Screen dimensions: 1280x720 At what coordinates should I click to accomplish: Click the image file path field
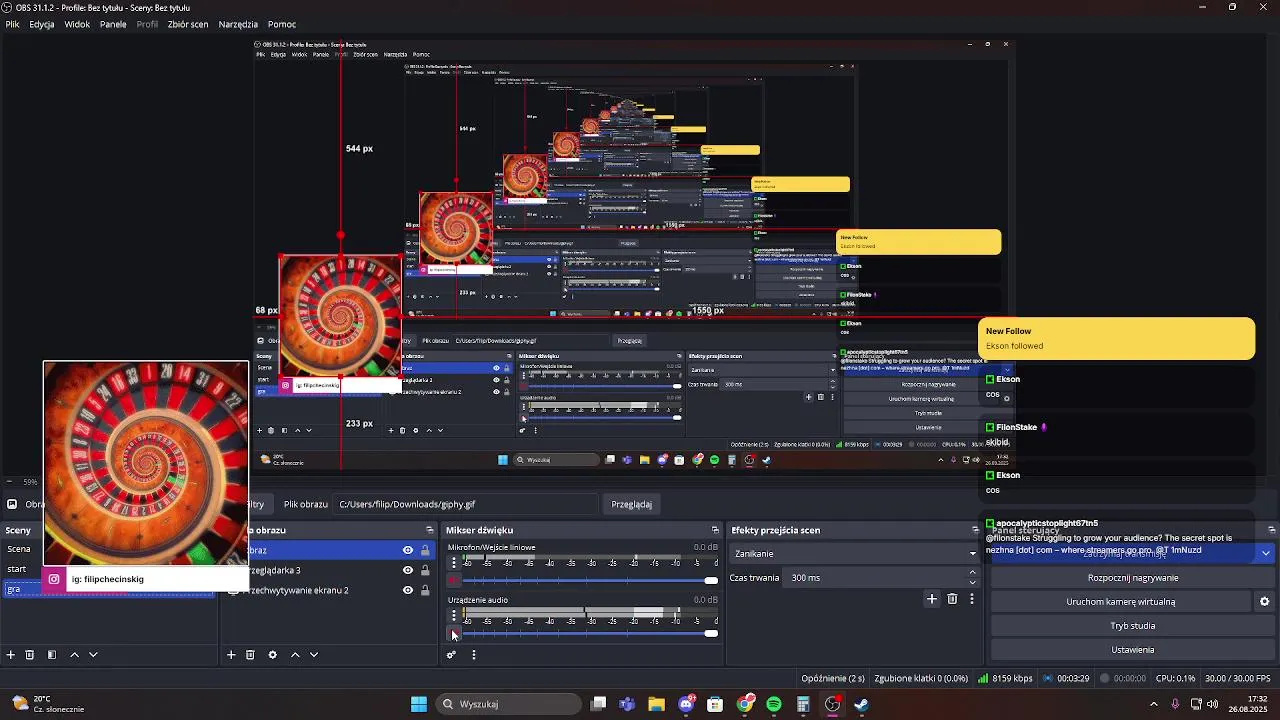pyautogui.click(x=465, y=504)
